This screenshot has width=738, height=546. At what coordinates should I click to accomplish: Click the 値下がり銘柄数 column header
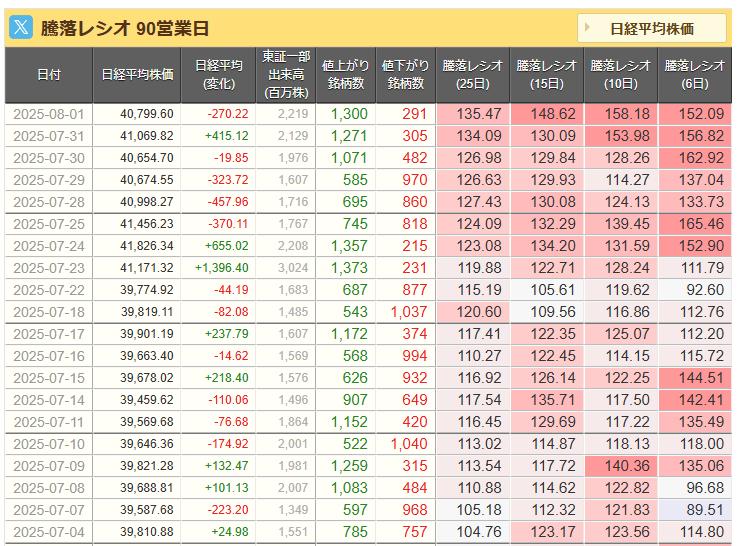click(x=402, y=74)
